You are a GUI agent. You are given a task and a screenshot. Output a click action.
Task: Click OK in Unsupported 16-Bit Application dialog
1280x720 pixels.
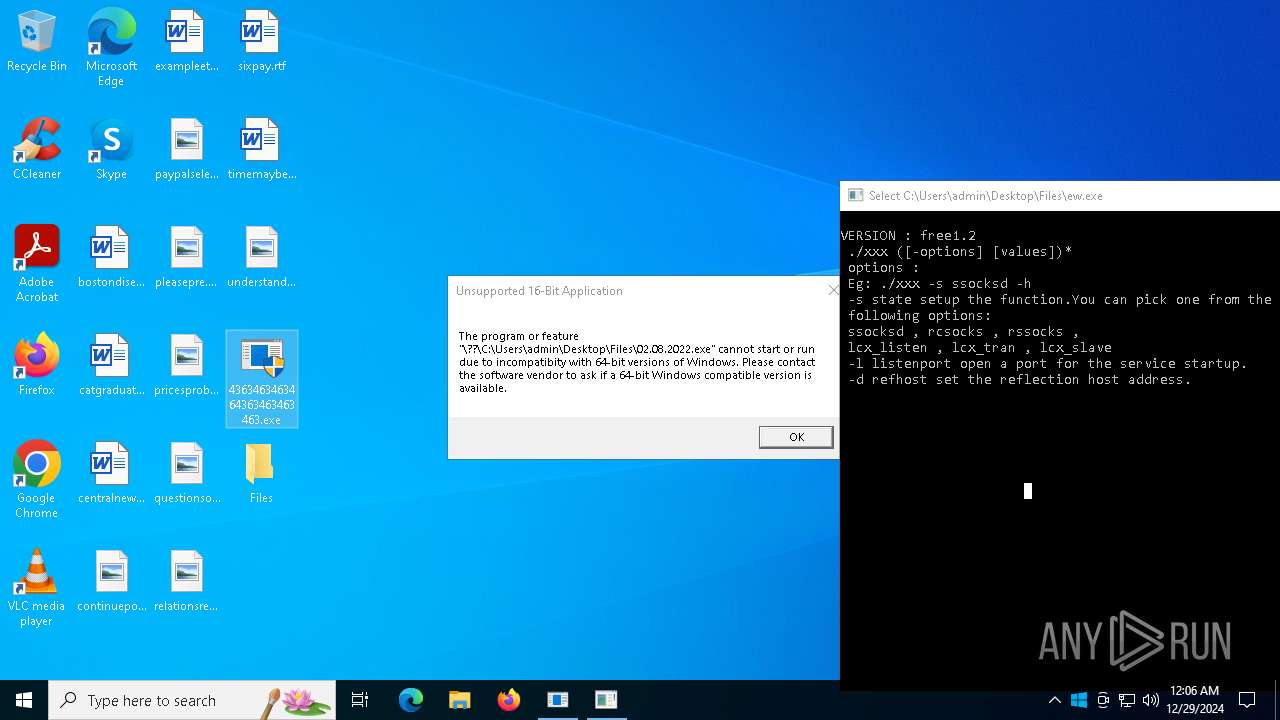coord(796,437)
